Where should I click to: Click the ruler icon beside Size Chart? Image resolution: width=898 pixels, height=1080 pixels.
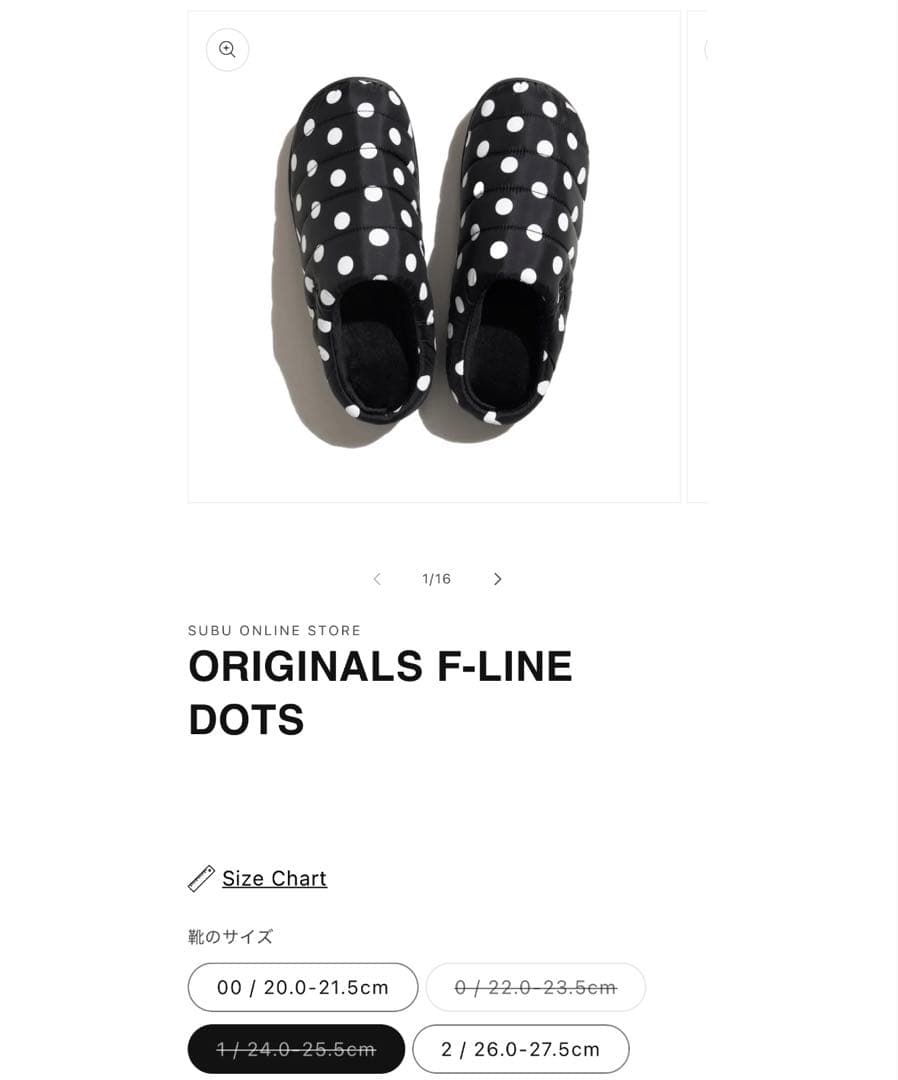pos(201,878)
